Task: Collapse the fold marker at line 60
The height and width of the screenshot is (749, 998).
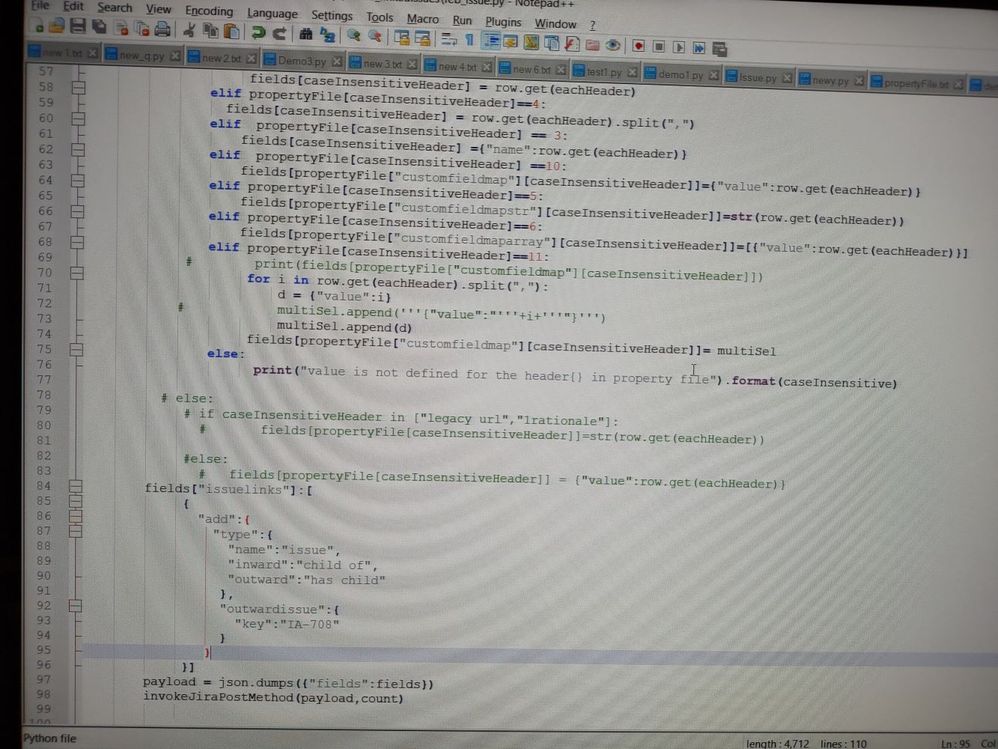Action: coord(78,118)
